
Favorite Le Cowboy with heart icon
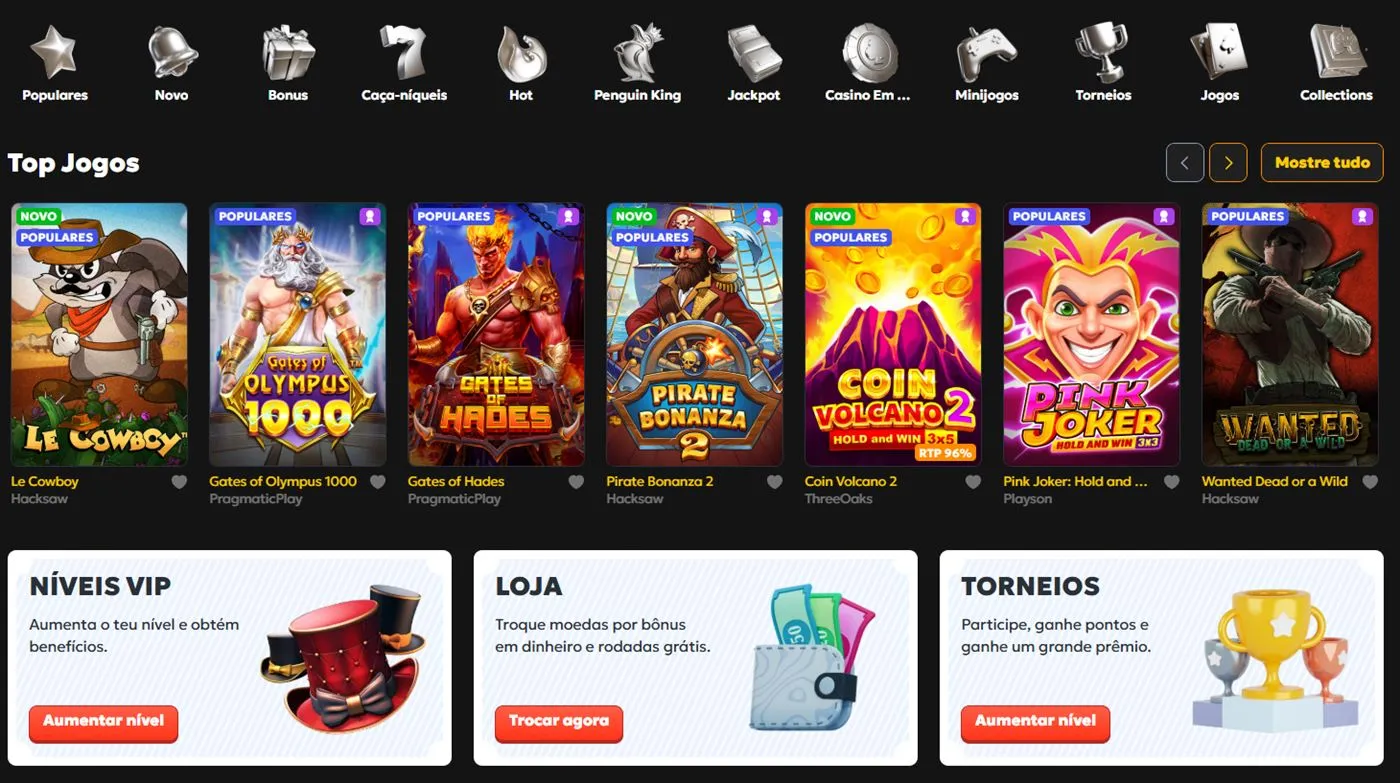point(179,482)
